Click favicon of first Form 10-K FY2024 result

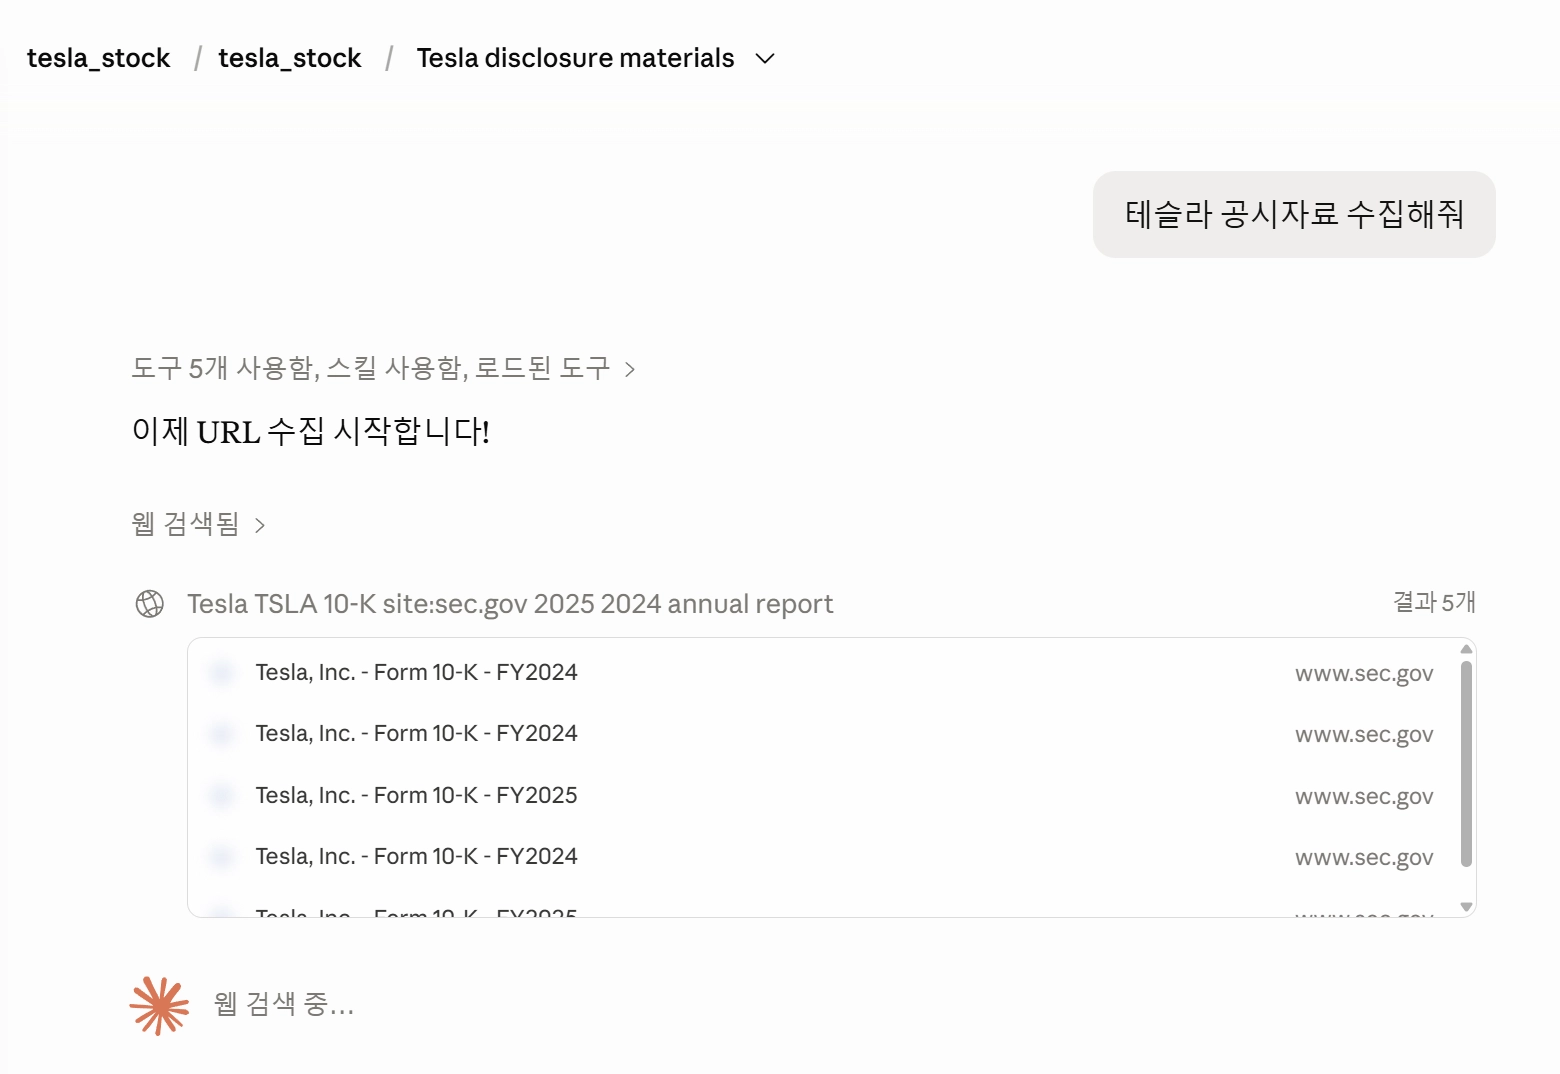[222, 673]
